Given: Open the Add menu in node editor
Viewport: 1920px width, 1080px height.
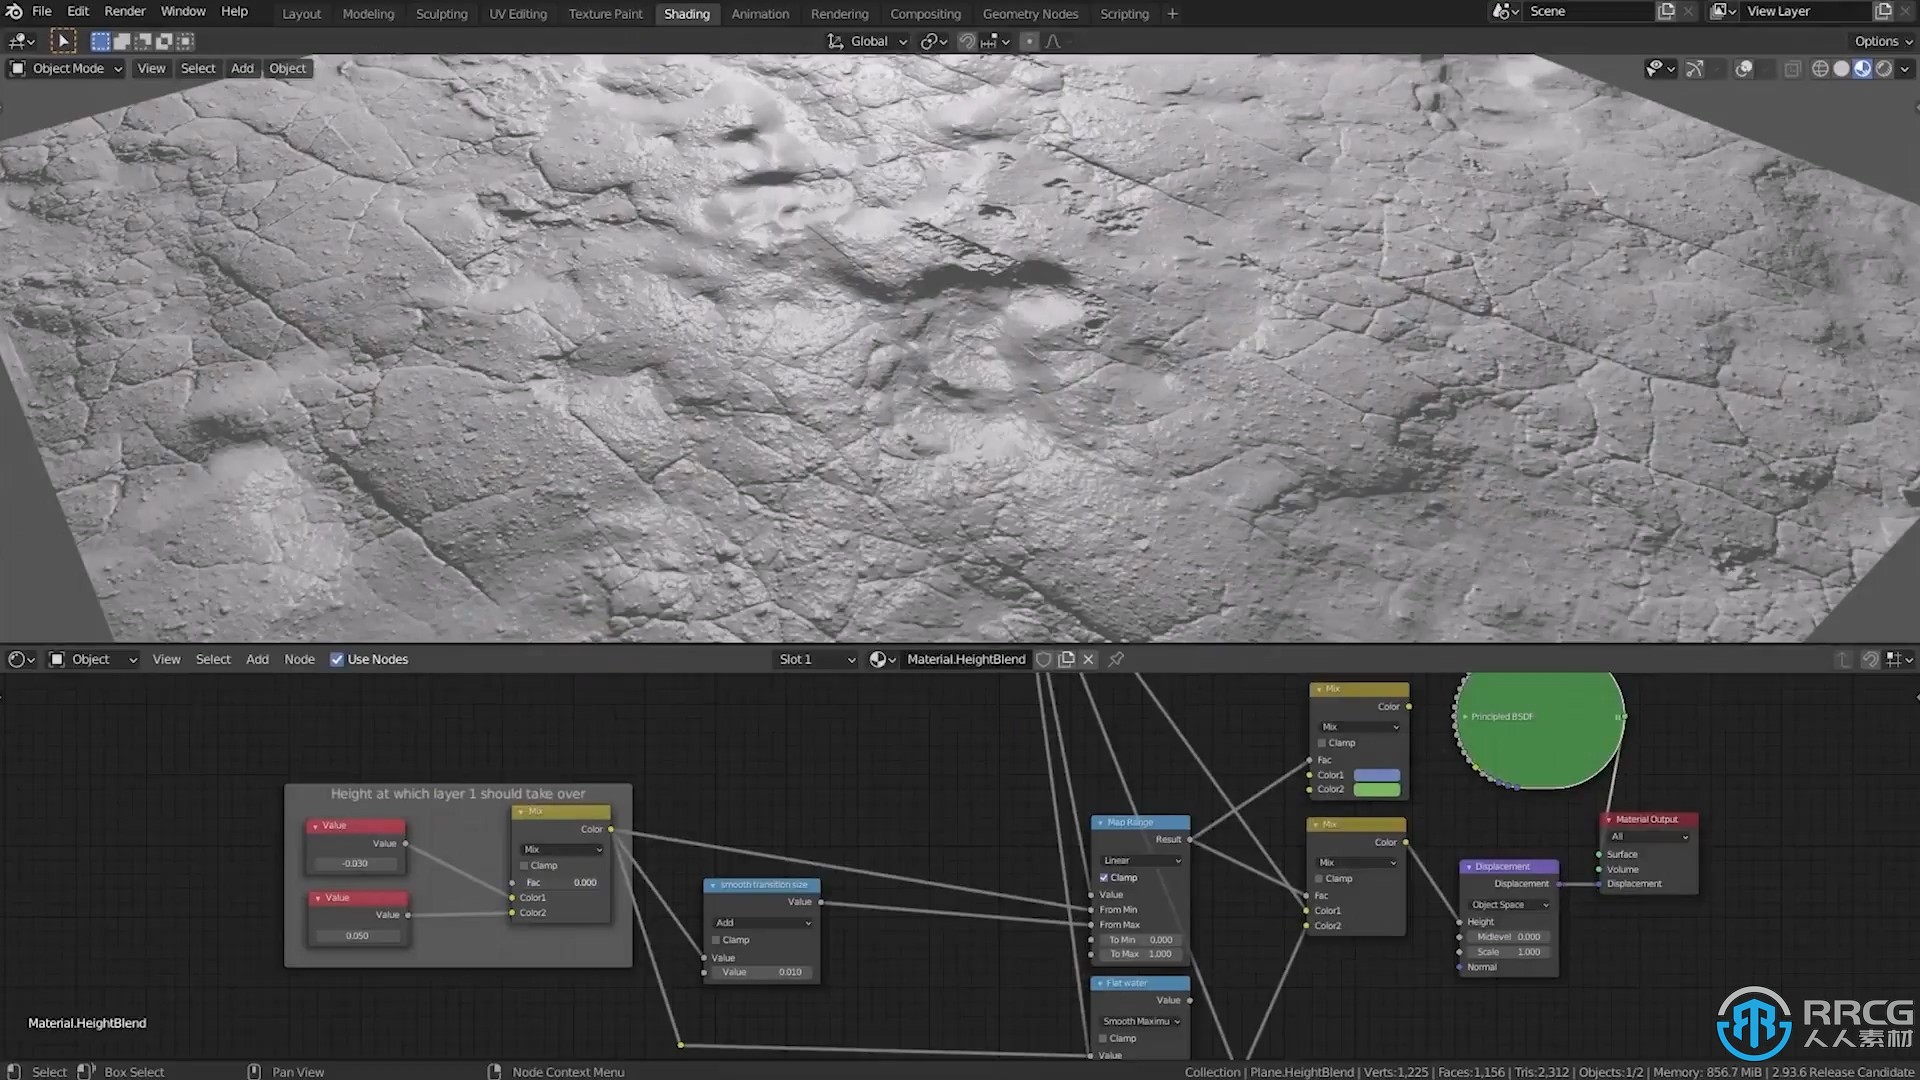Looking at the screenshot, I should pyautogui.click(x=256, y=658).
